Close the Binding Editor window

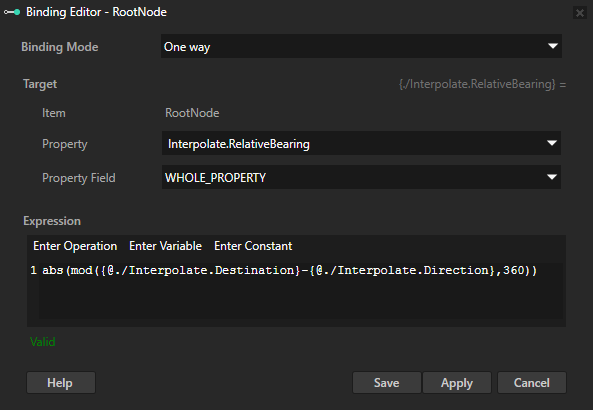click(x=579, y=13)
